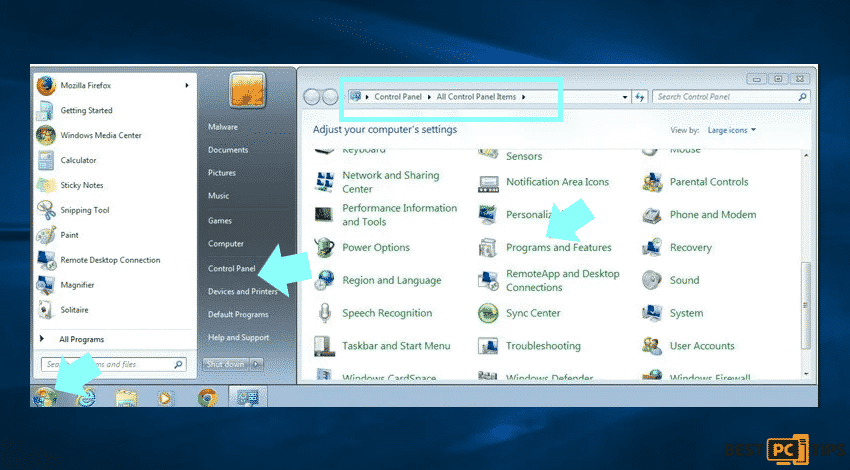Click the Region and Language globe icon
850x470 pixels.
click(x=324, y=280)
